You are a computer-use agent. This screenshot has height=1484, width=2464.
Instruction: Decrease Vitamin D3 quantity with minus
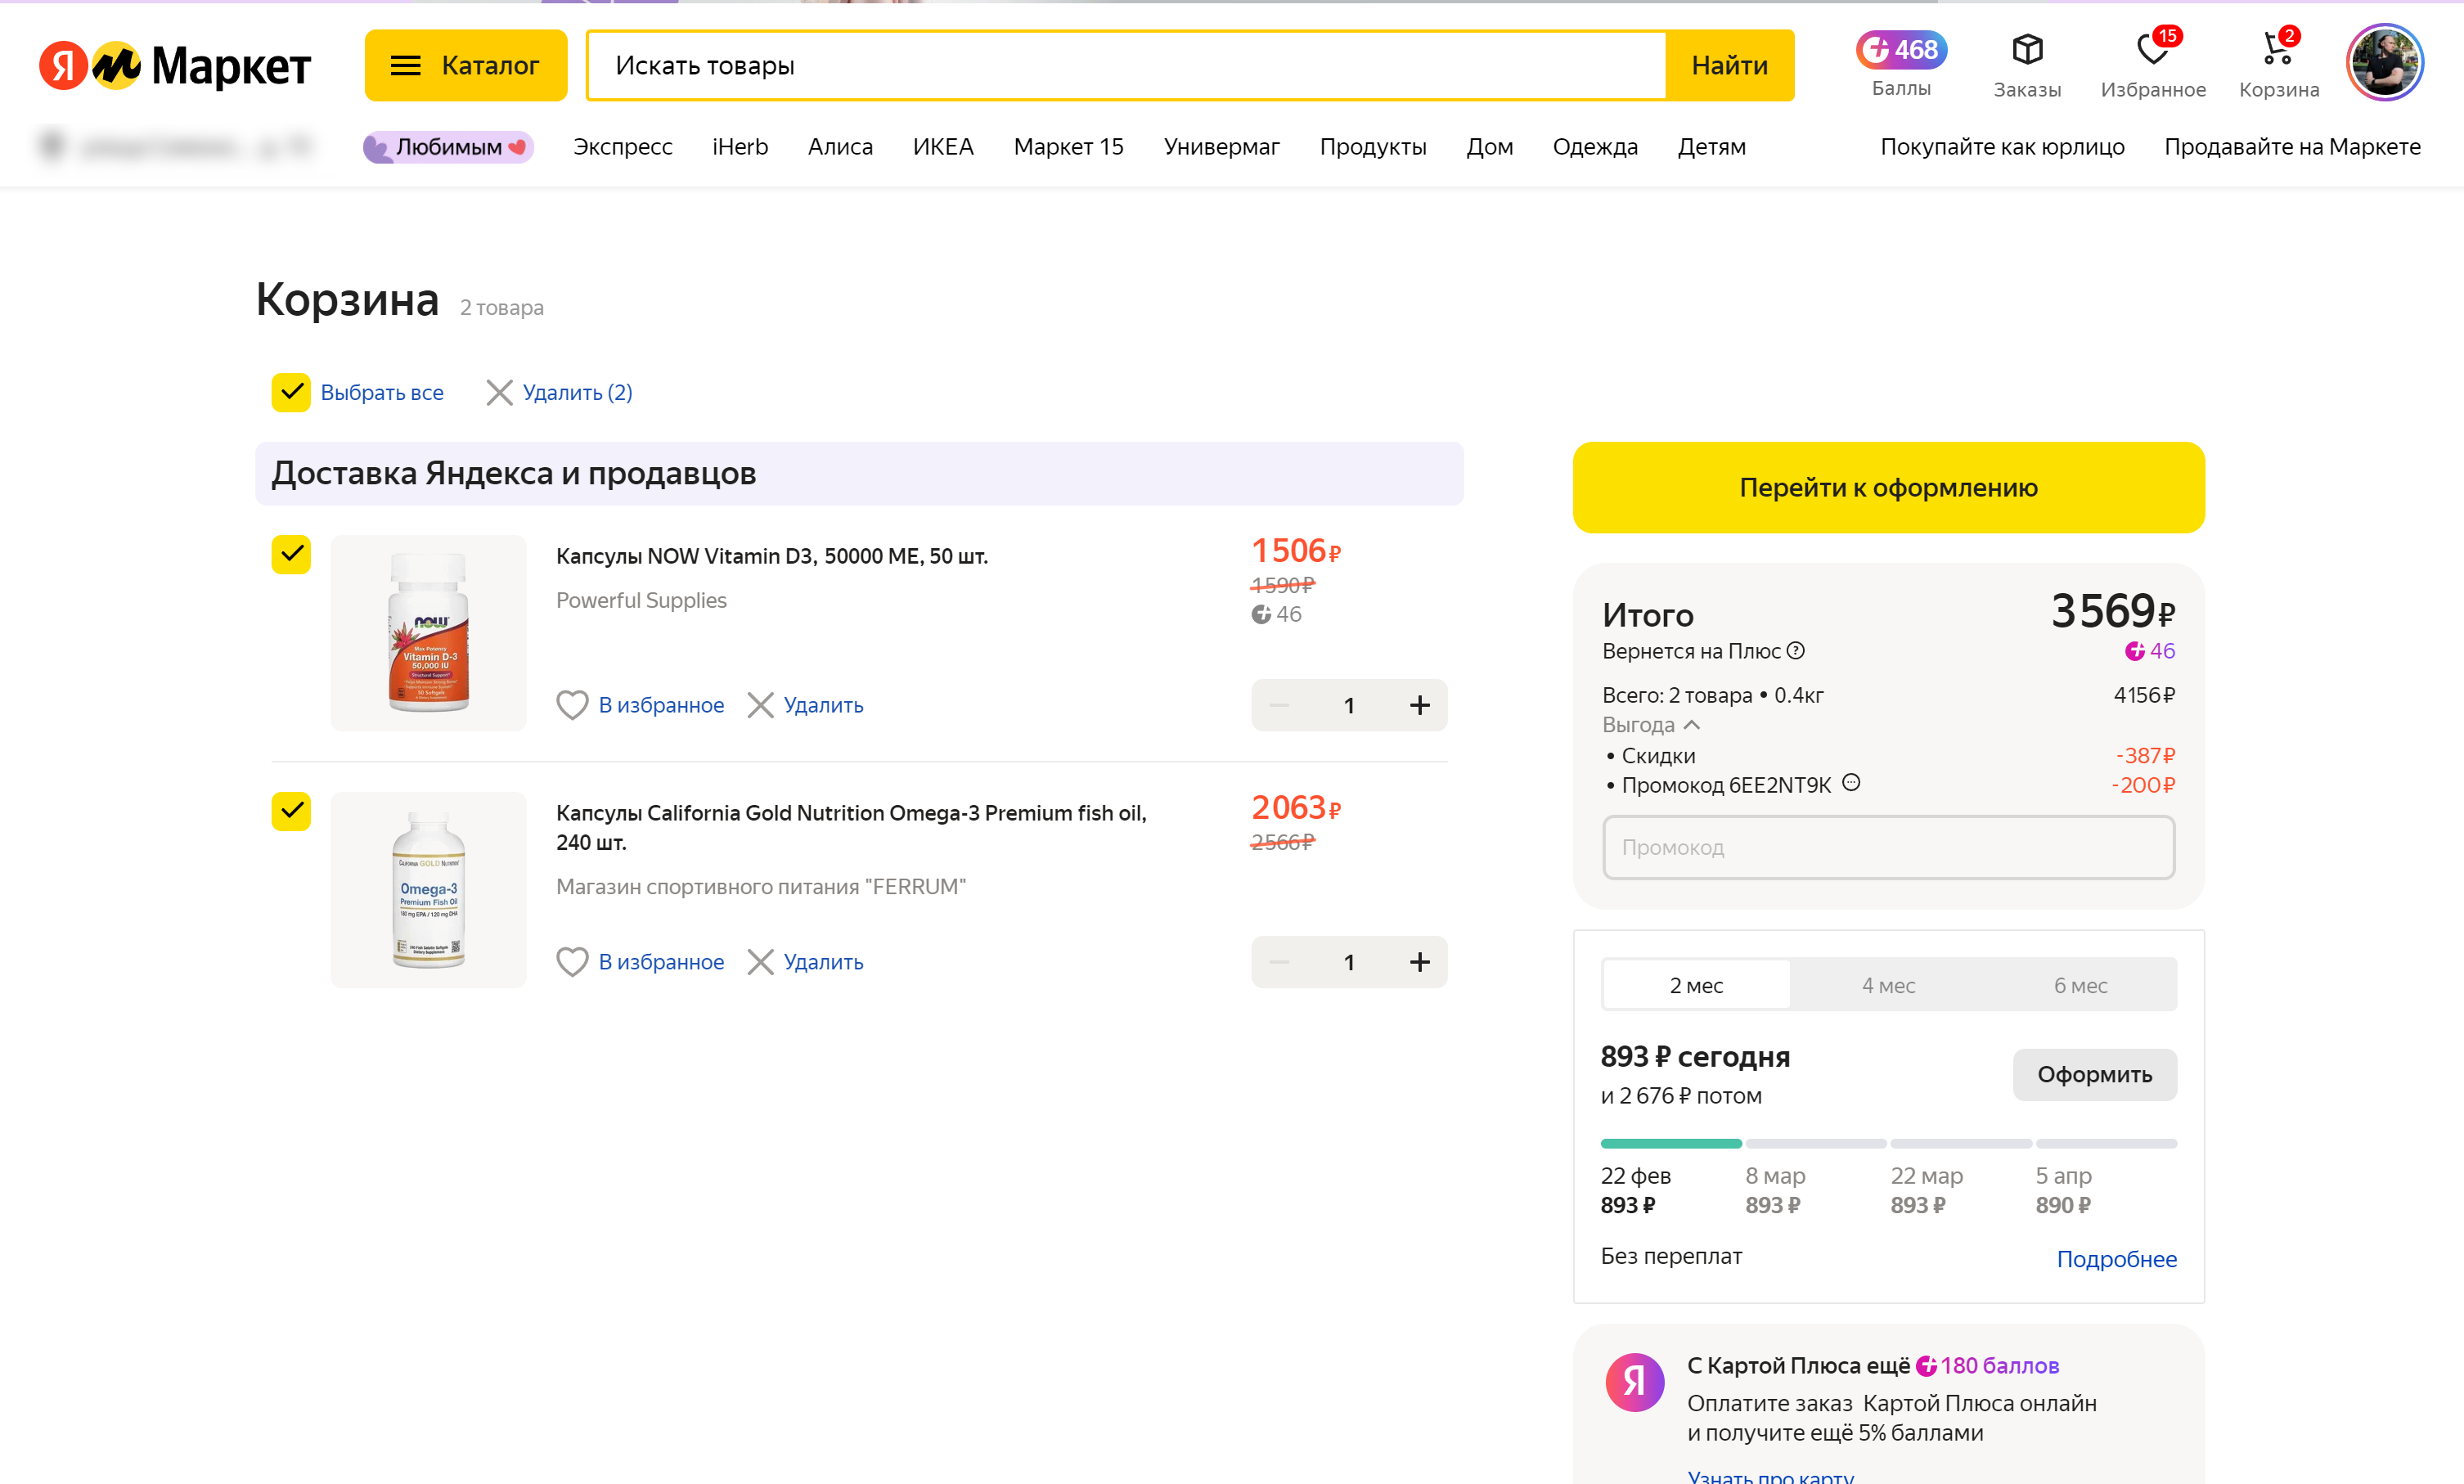pyautogui.click(x=1279, y=705)
